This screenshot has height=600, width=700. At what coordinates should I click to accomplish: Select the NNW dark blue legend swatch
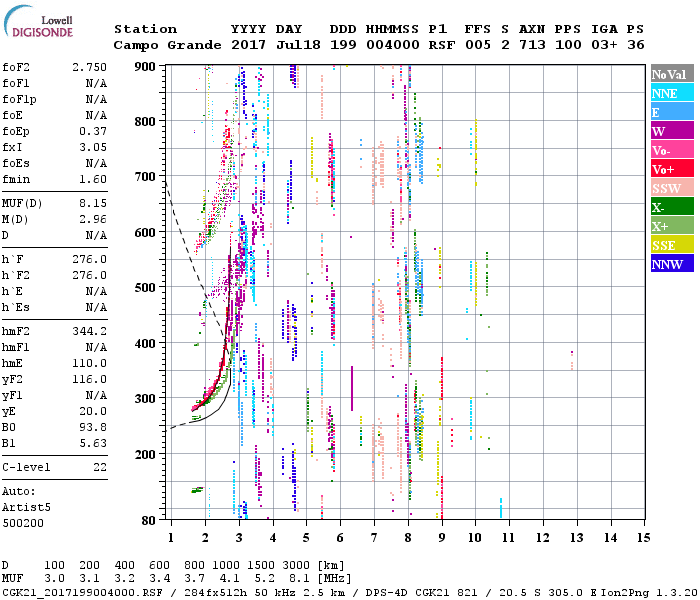(x=672, y=263)
